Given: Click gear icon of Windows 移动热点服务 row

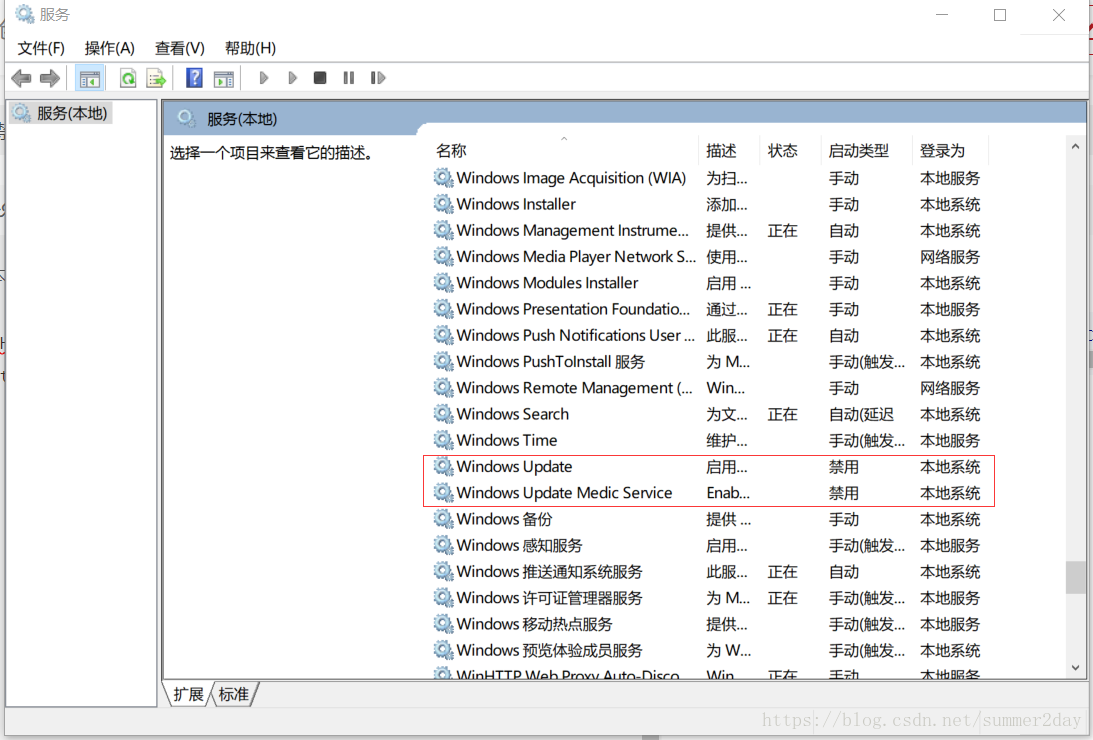Looking at the screenshot, I should pyautogui.click(x=443, y=623).
